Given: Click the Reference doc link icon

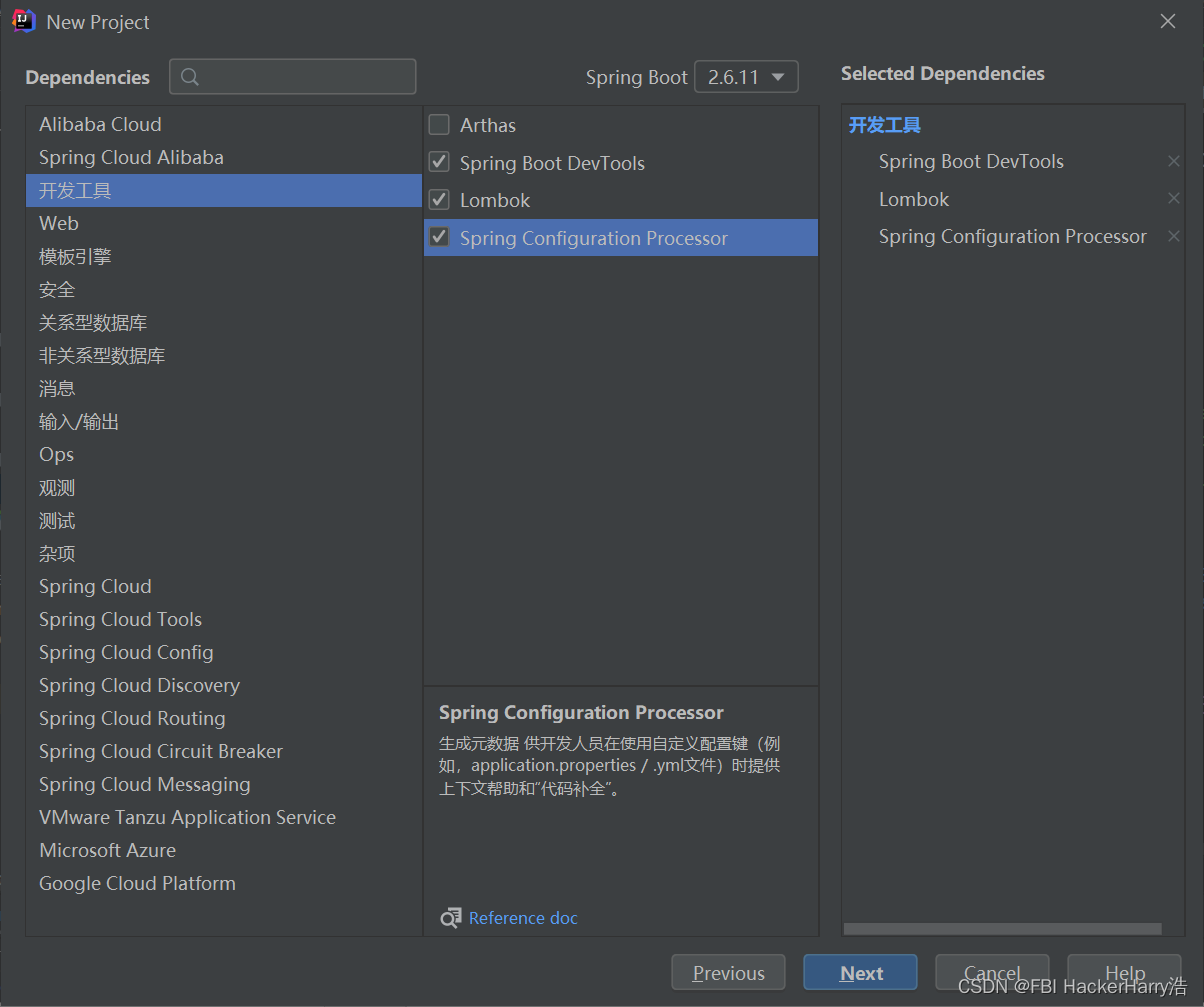Looking at the screenshot, I should click(x=451, y=918).
